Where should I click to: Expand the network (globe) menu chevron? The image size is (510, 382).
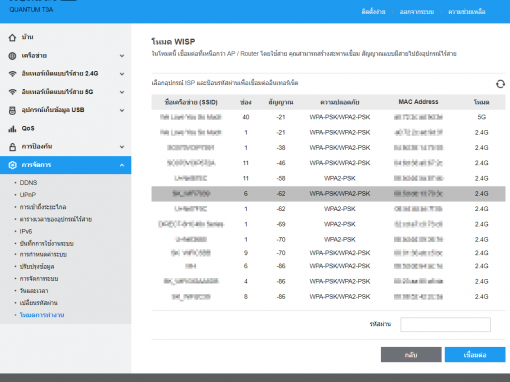point(122,56)
